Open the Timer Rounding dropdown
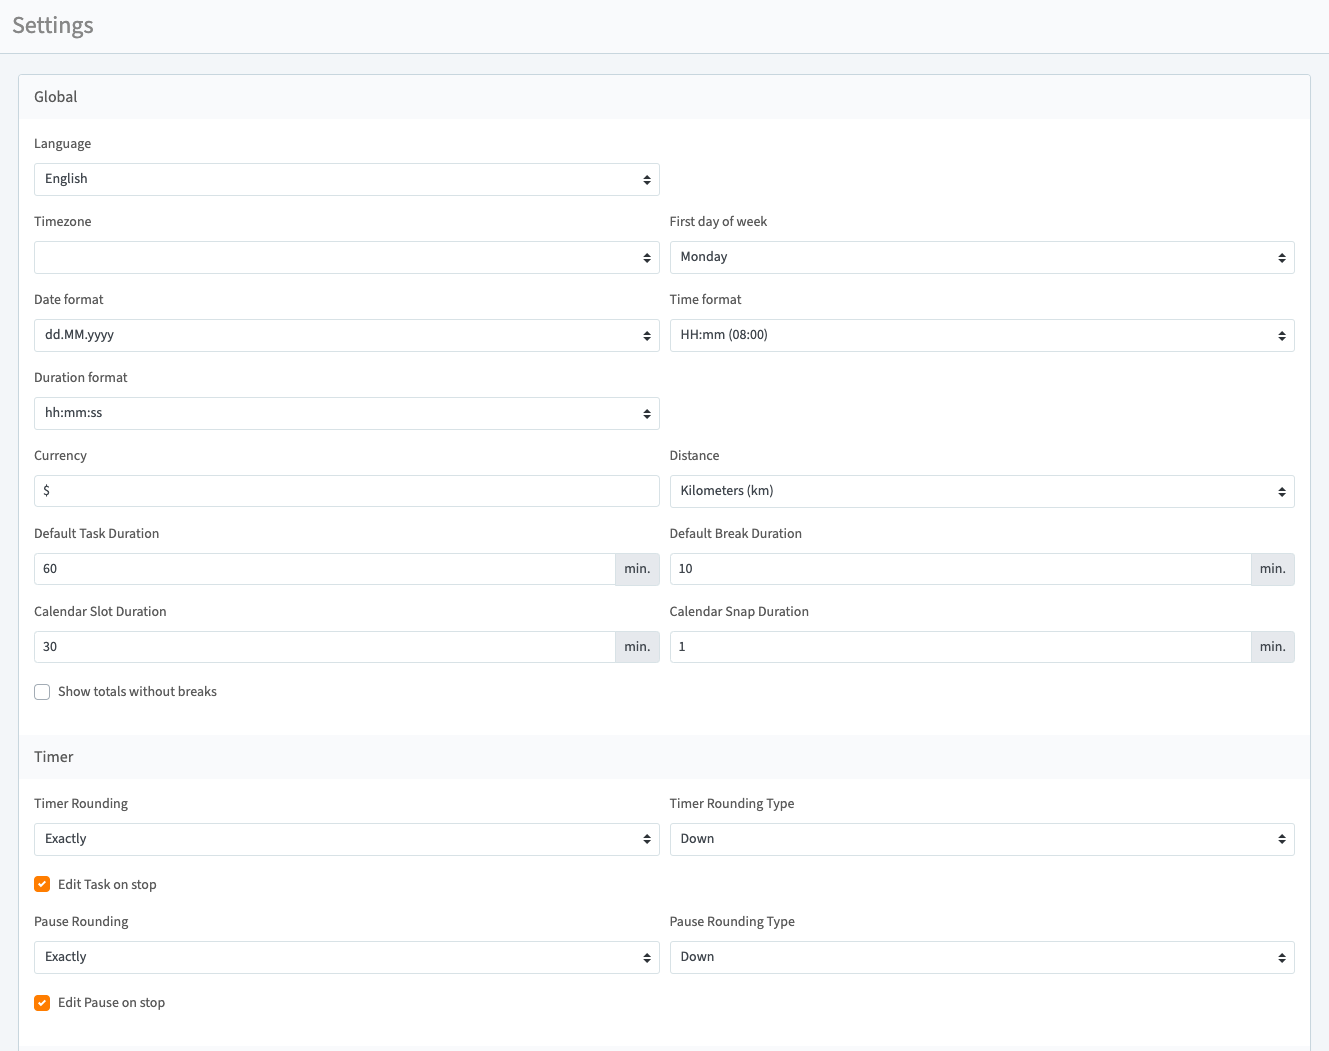The image size is (1329, 1051). [x=346, y=839]
